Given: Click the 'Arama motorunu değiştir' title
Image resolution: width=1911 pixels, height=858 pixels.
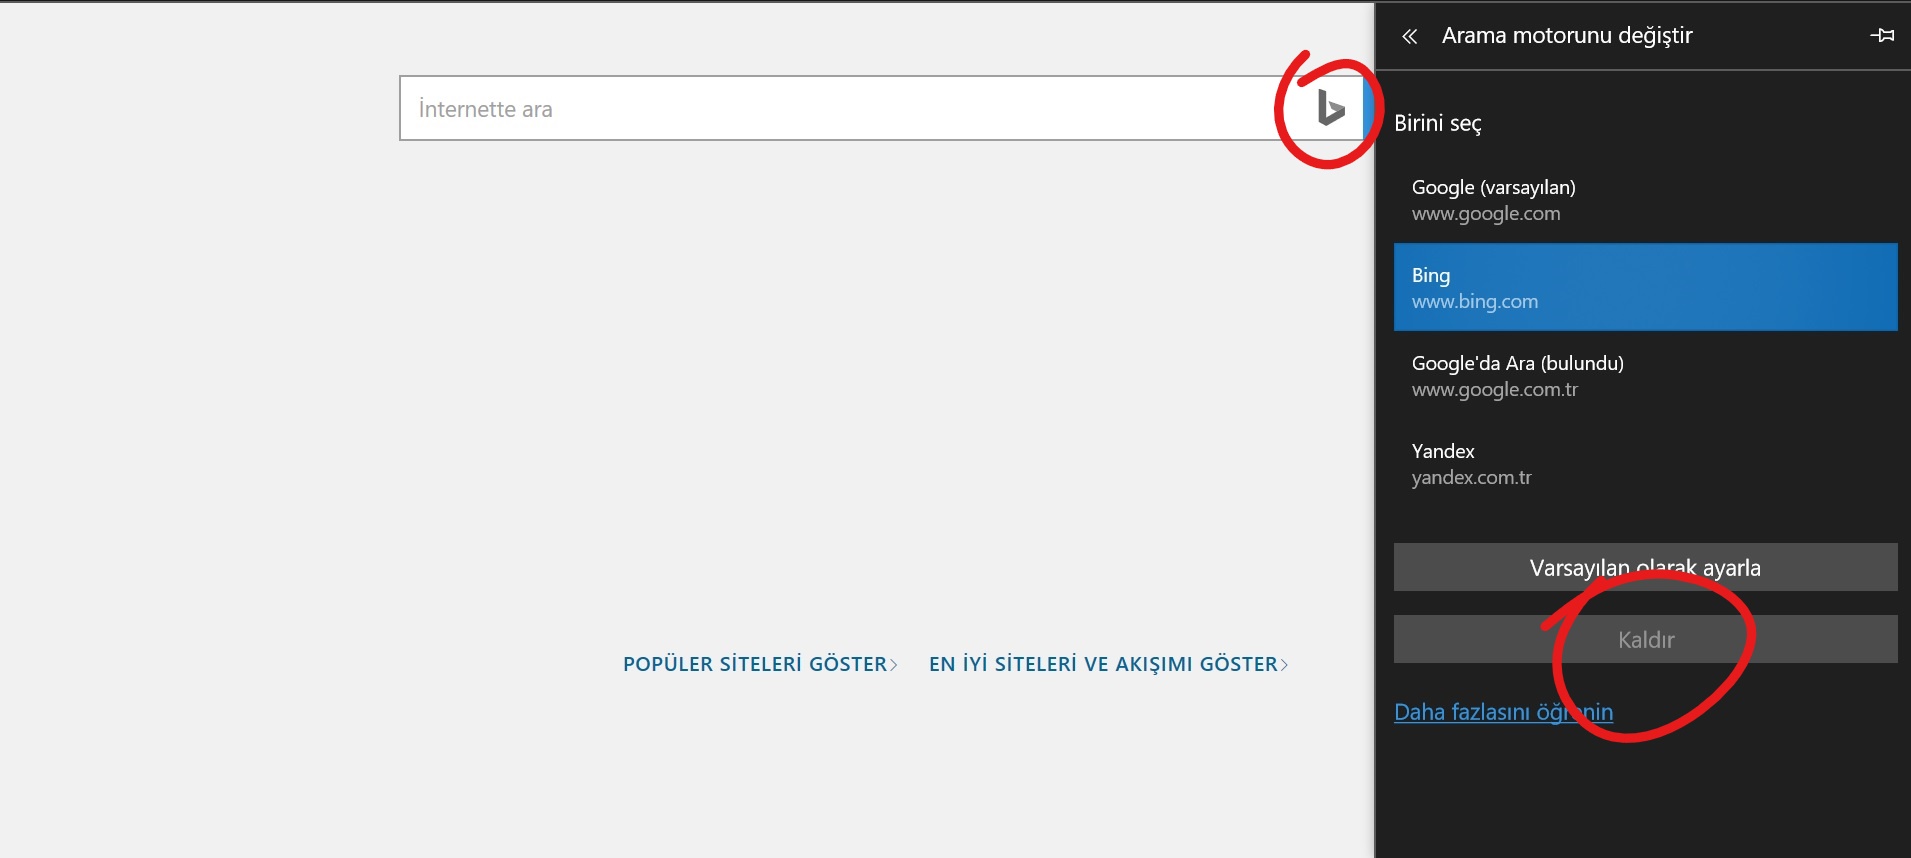Looking at the screenshot, I should click(x=1566, y=36).
